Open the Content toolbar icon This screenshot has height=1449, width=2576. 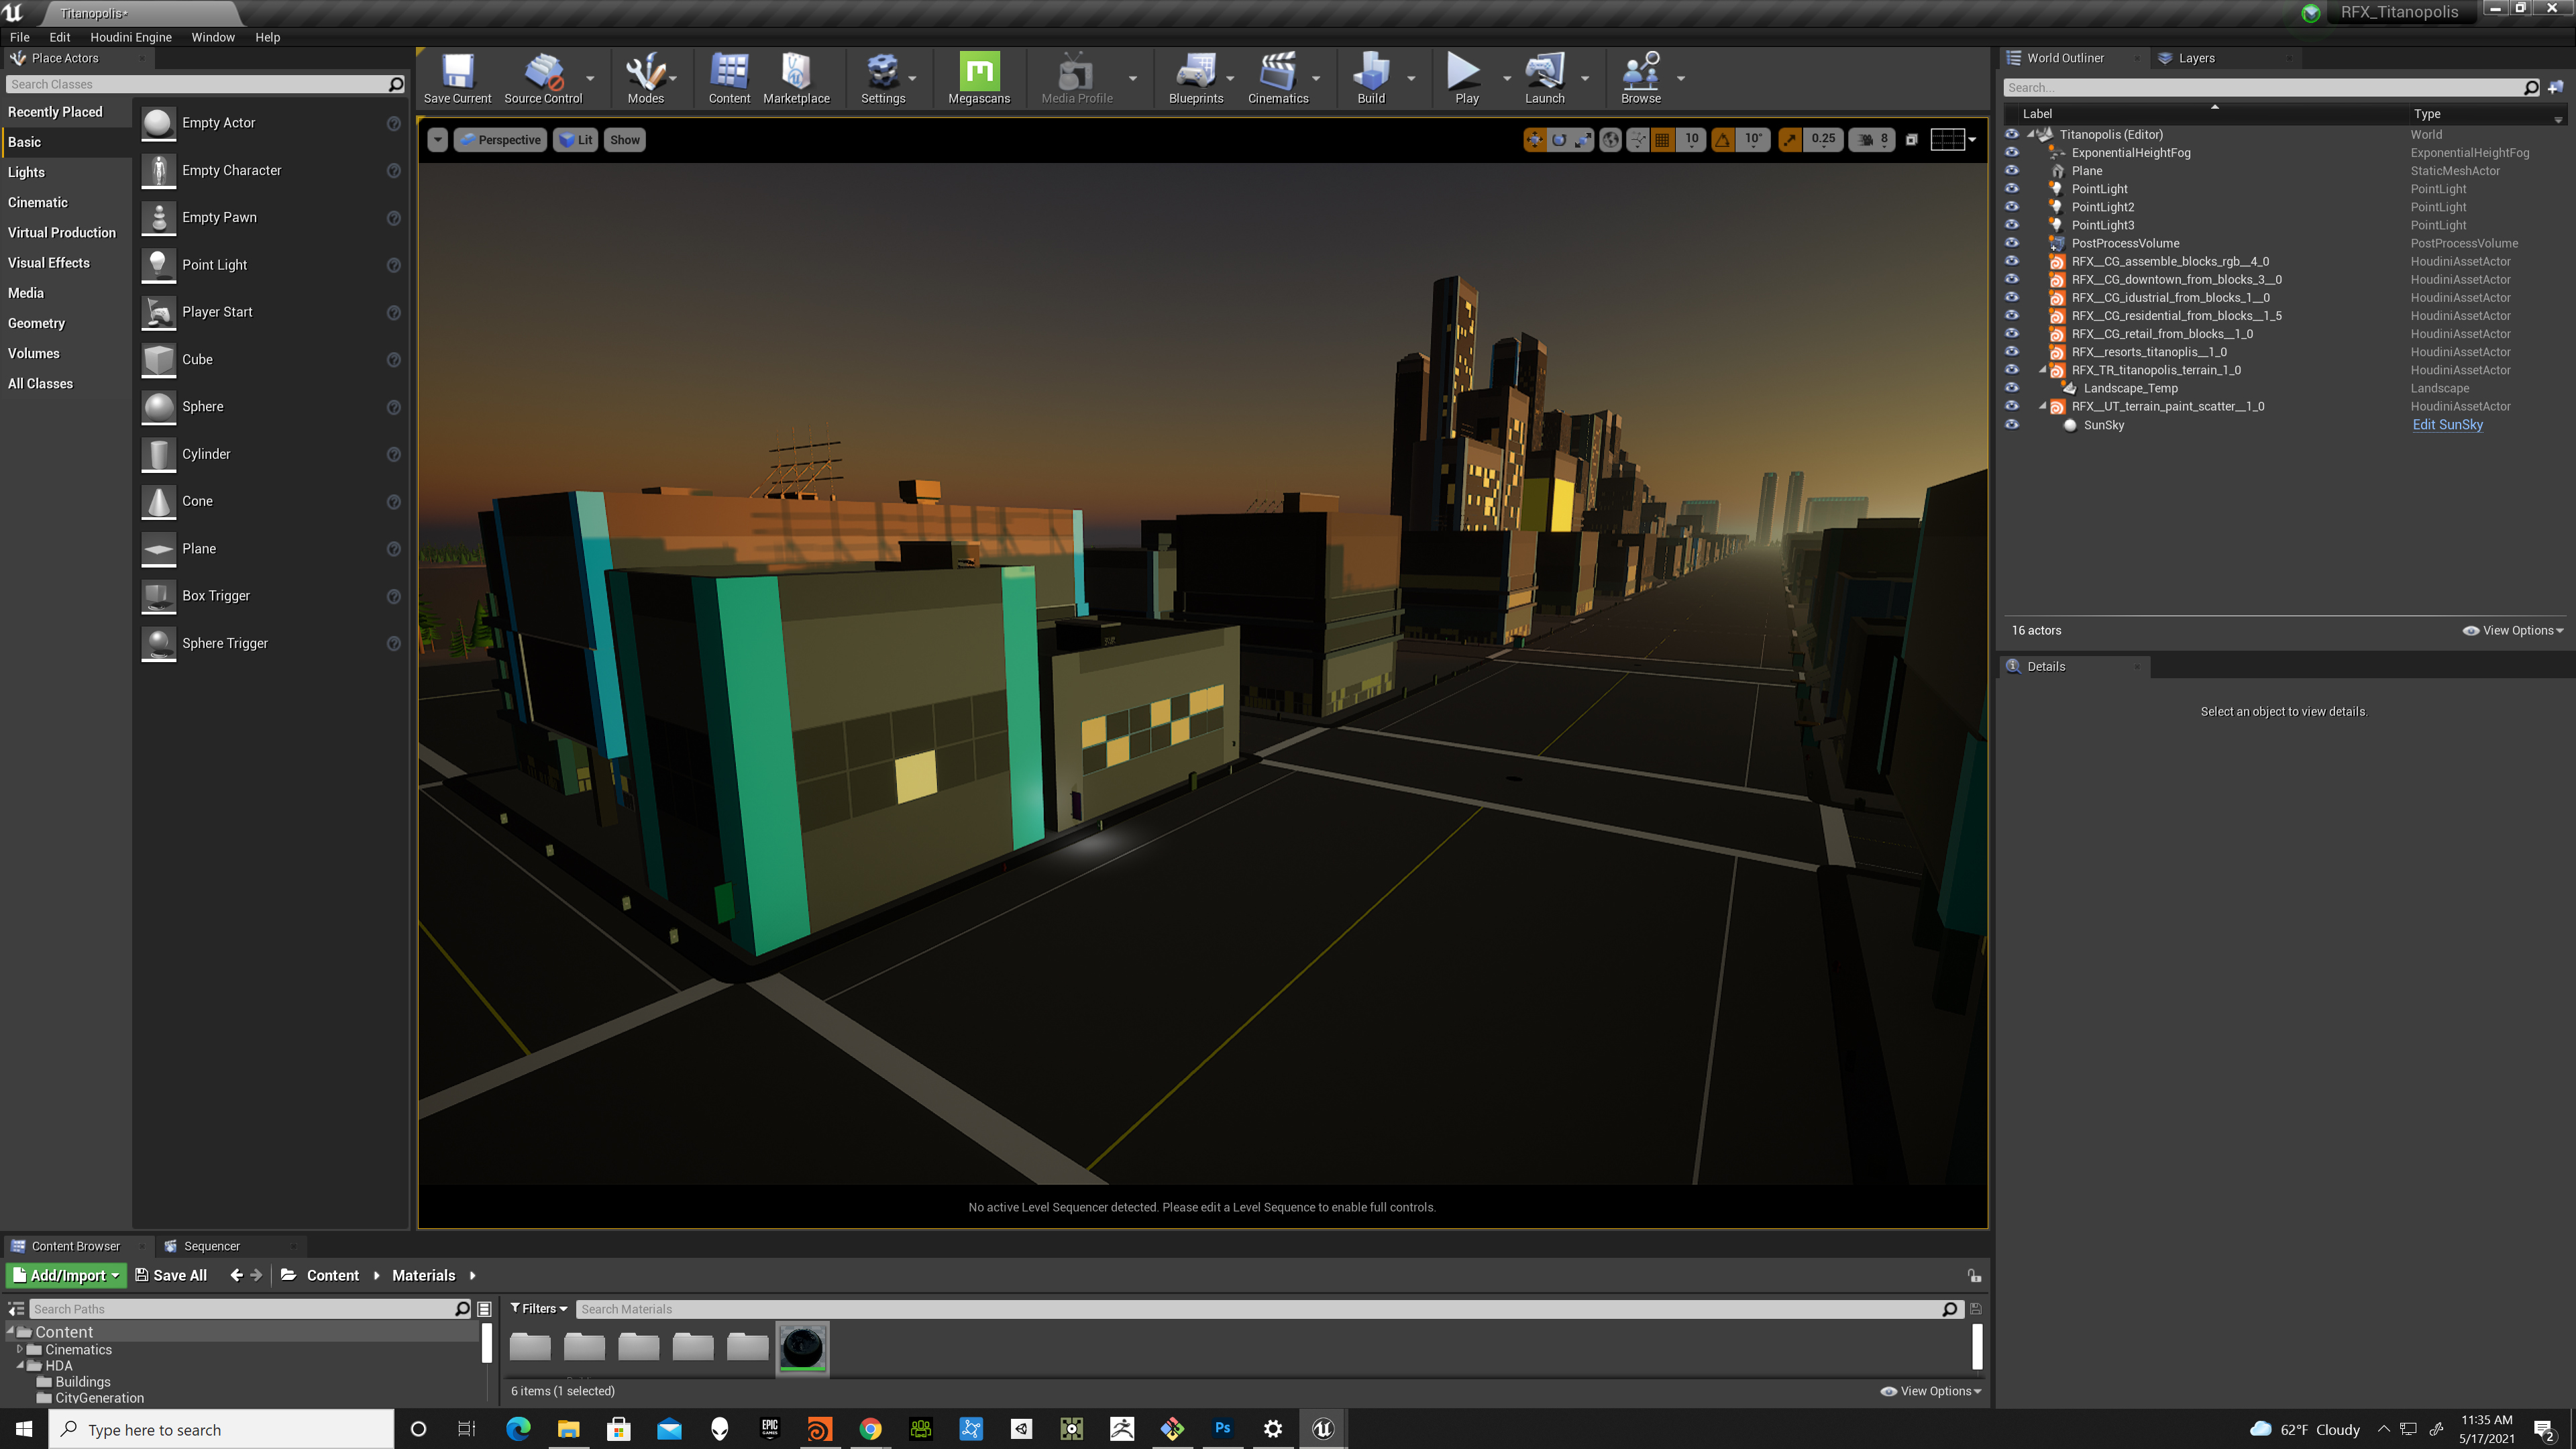[x=729, y=78]
